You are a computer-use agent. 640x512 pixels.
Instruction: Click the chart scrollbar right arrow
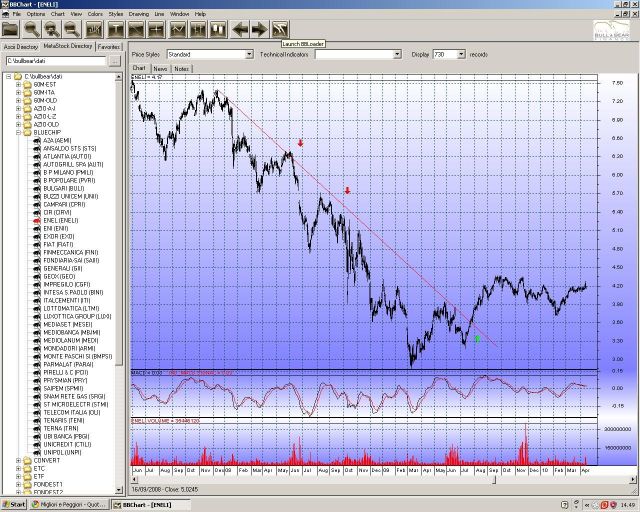(633, 480)
